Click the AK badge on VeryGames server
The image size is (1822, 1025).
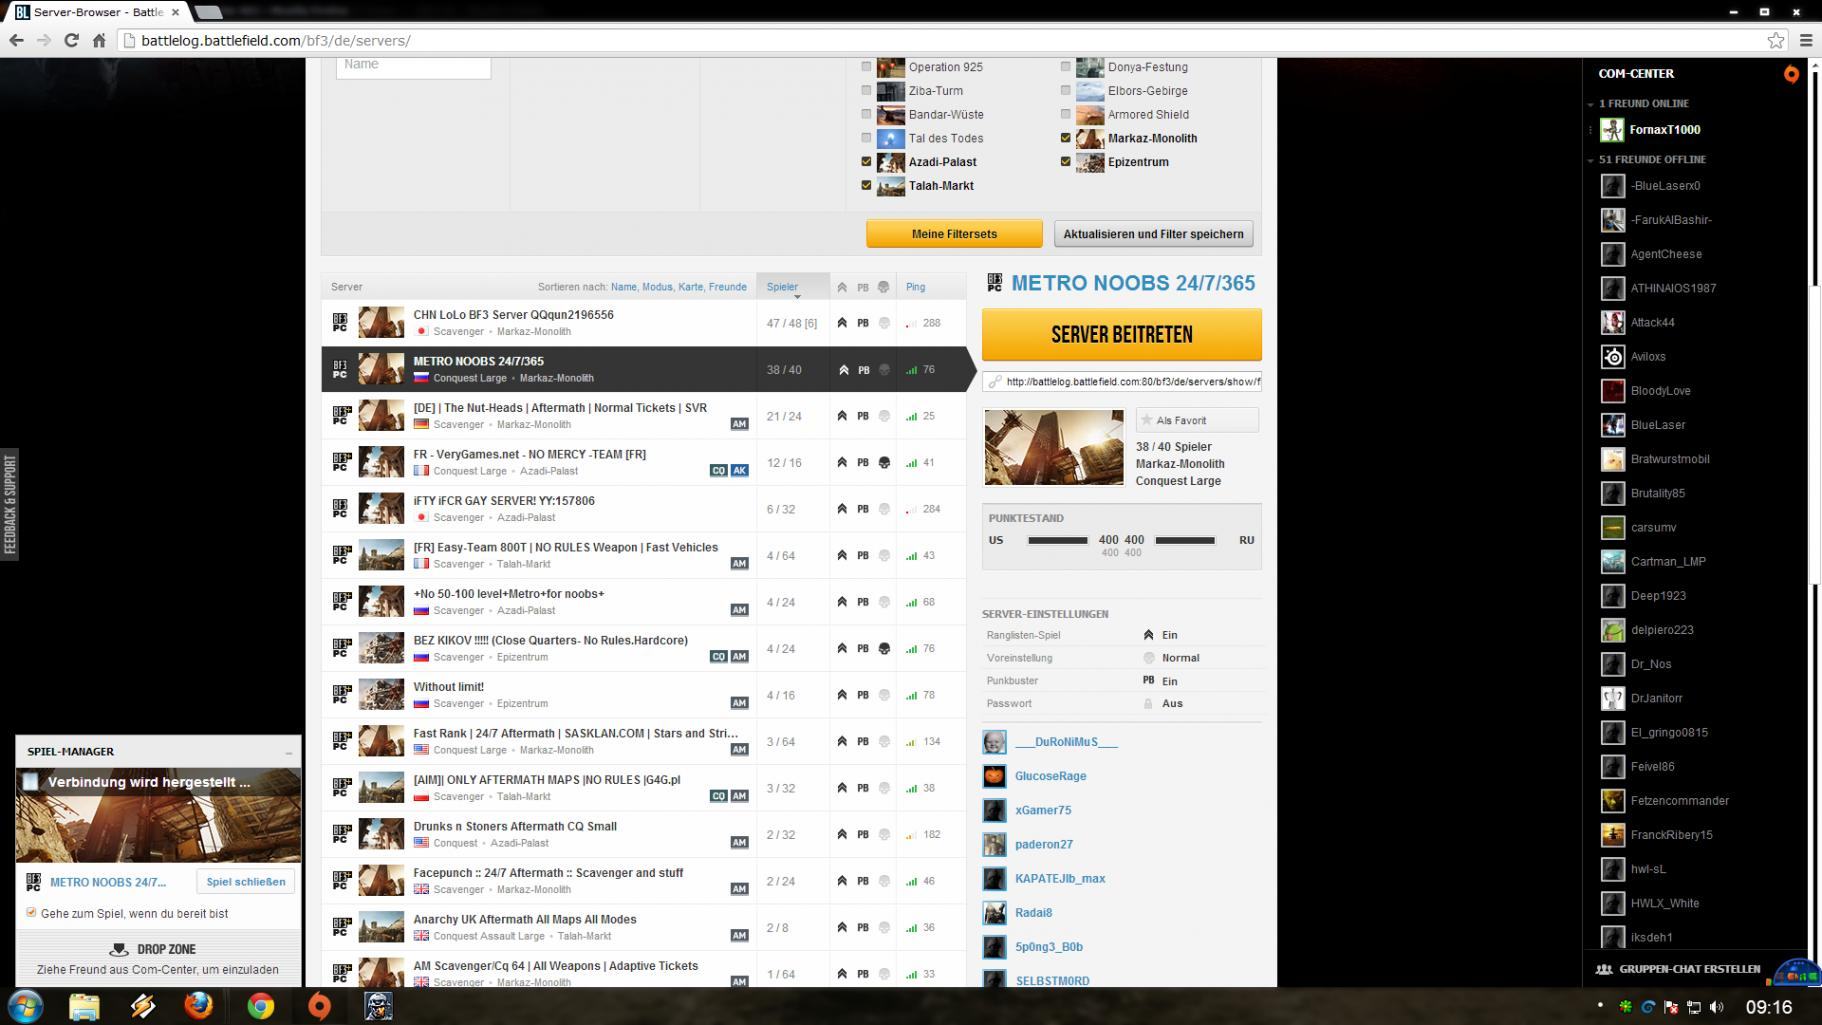click(739, 470)
